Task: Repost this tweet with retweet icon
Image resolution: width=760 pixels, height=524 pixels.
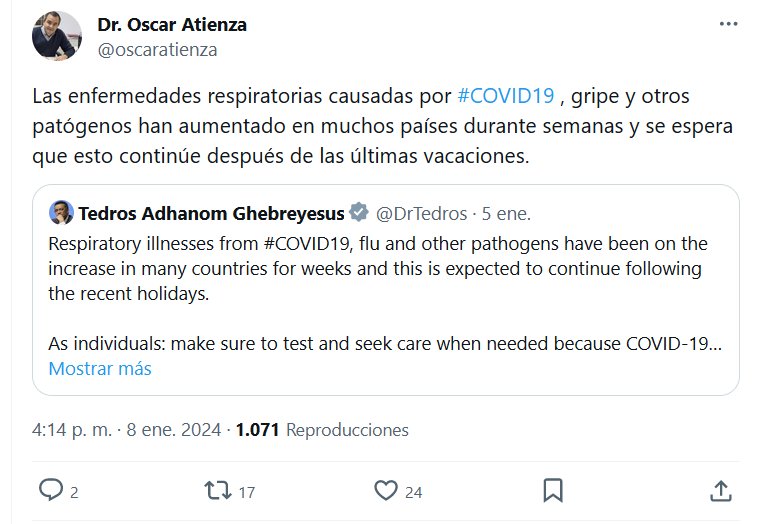Action: [217, 490]
